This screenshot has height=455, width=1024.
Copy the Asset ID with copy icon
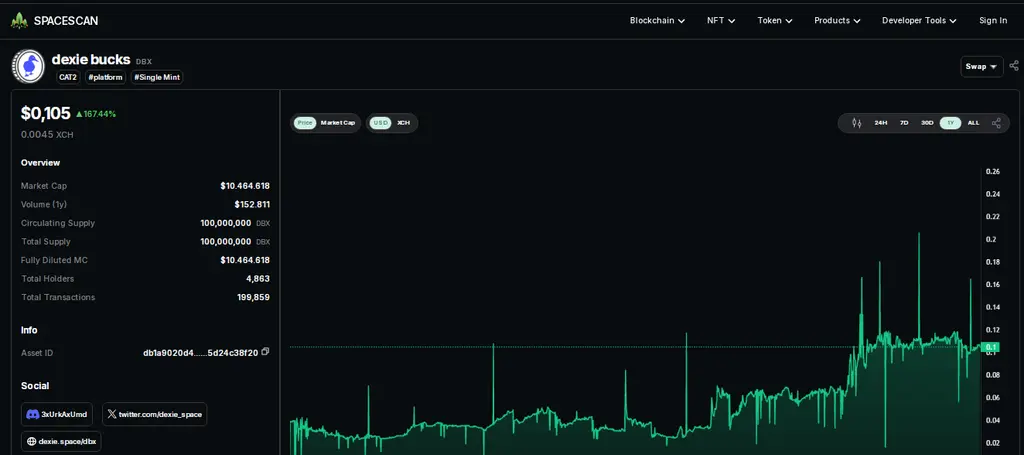[x=264, y=352]
